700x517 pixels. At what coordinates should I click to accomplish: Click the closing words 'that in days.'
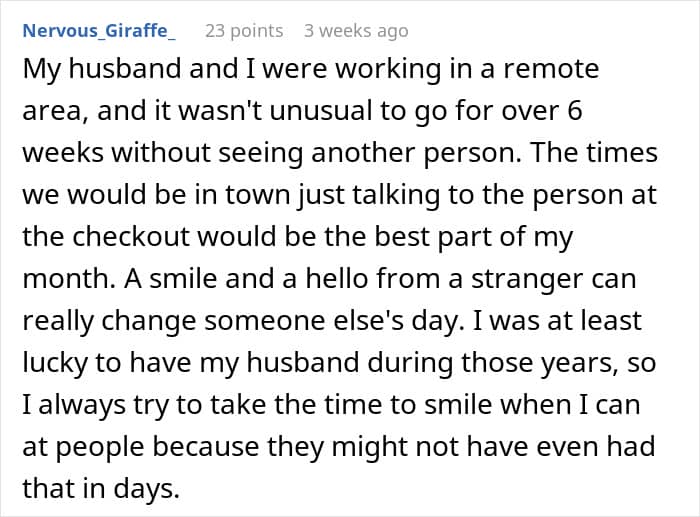pos(101,489)
